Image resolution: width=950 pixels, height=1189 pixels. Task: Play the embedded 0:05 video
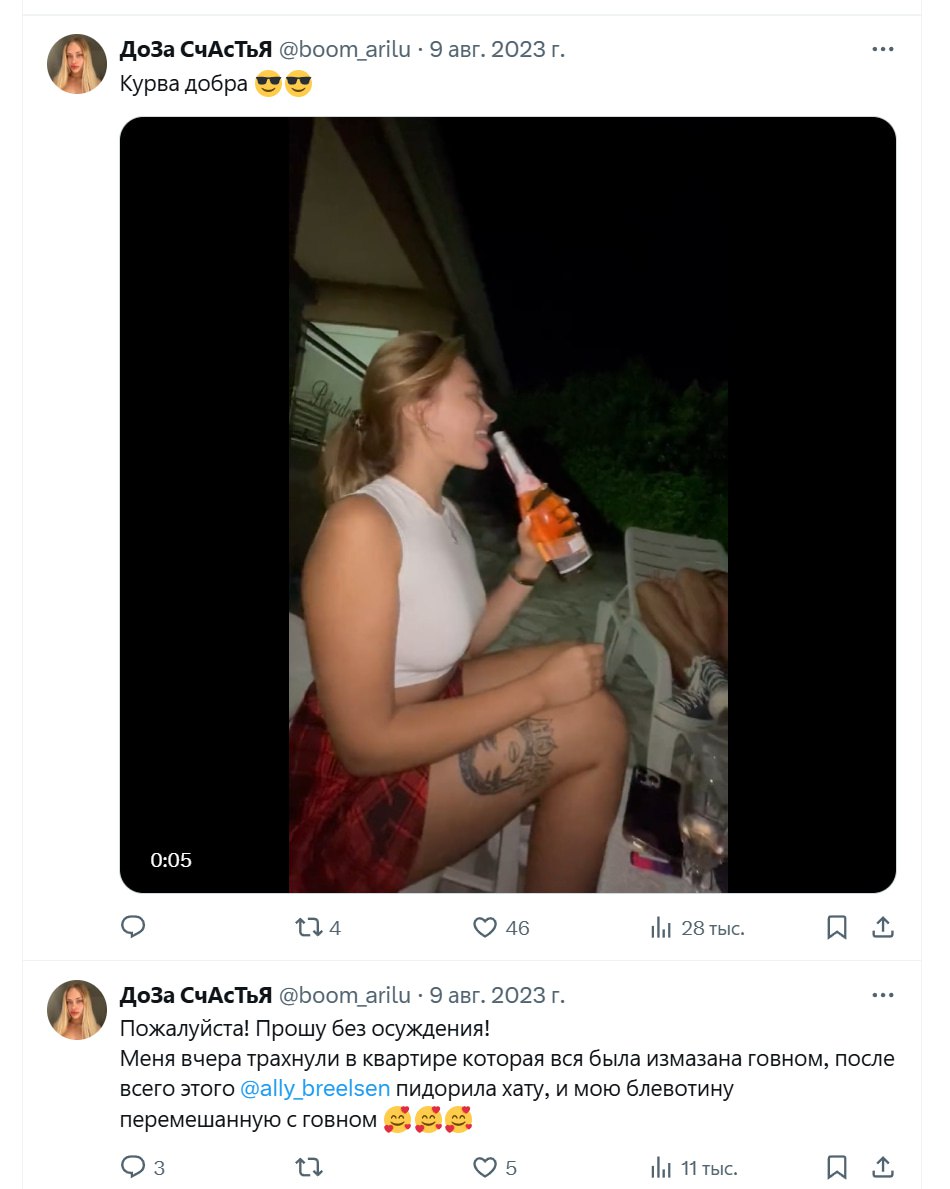coord(508,505)
